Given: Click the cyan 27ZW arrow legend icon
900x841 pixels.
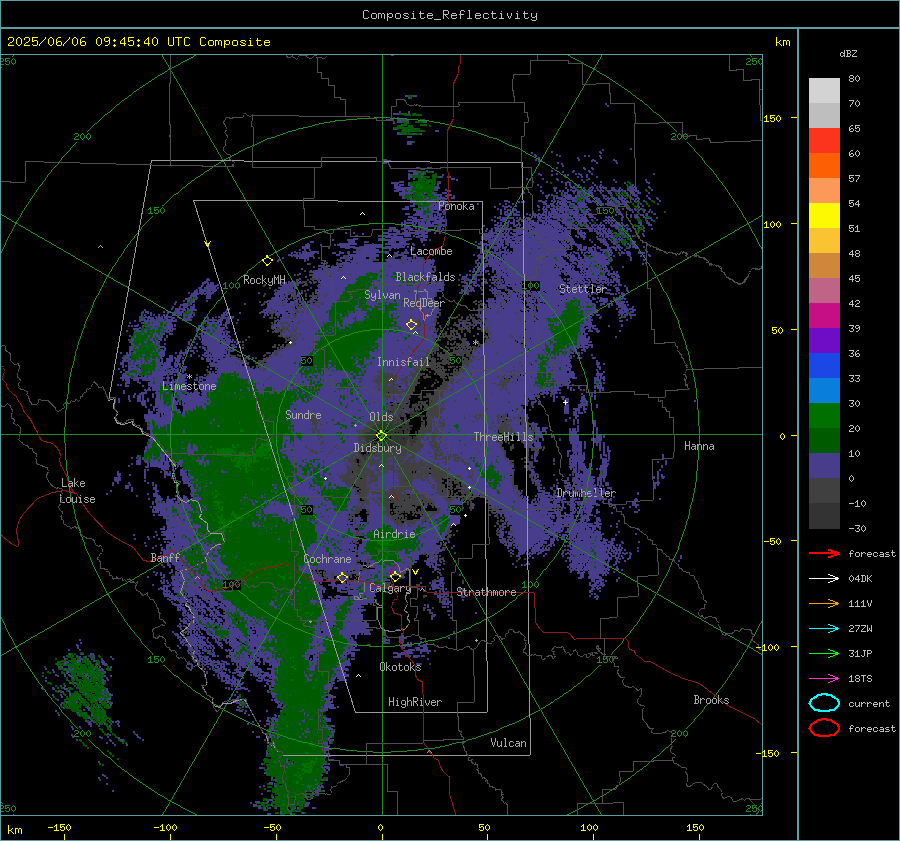Looking at the screenshot, I should (x=824, y=629).
